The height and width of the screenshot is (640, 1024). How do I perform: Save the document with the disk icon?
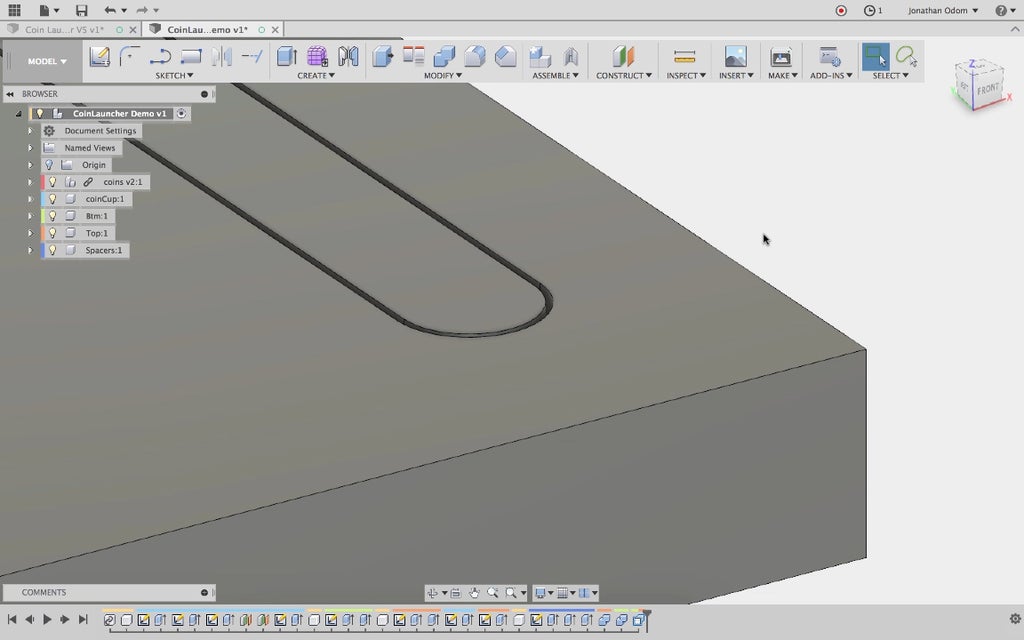81,10
